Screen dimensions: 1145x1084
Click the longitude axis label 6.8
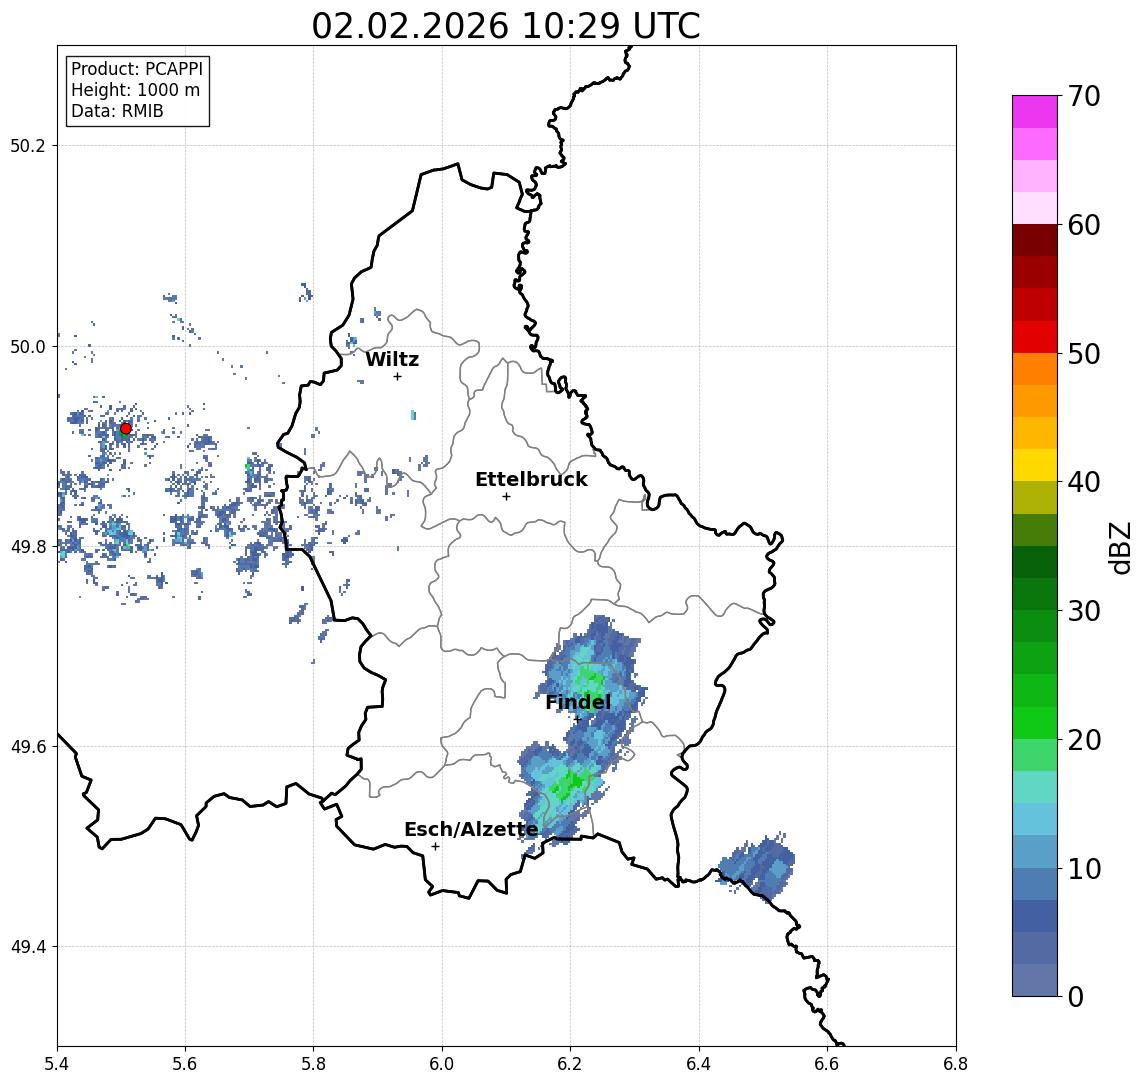[955, 1064]
